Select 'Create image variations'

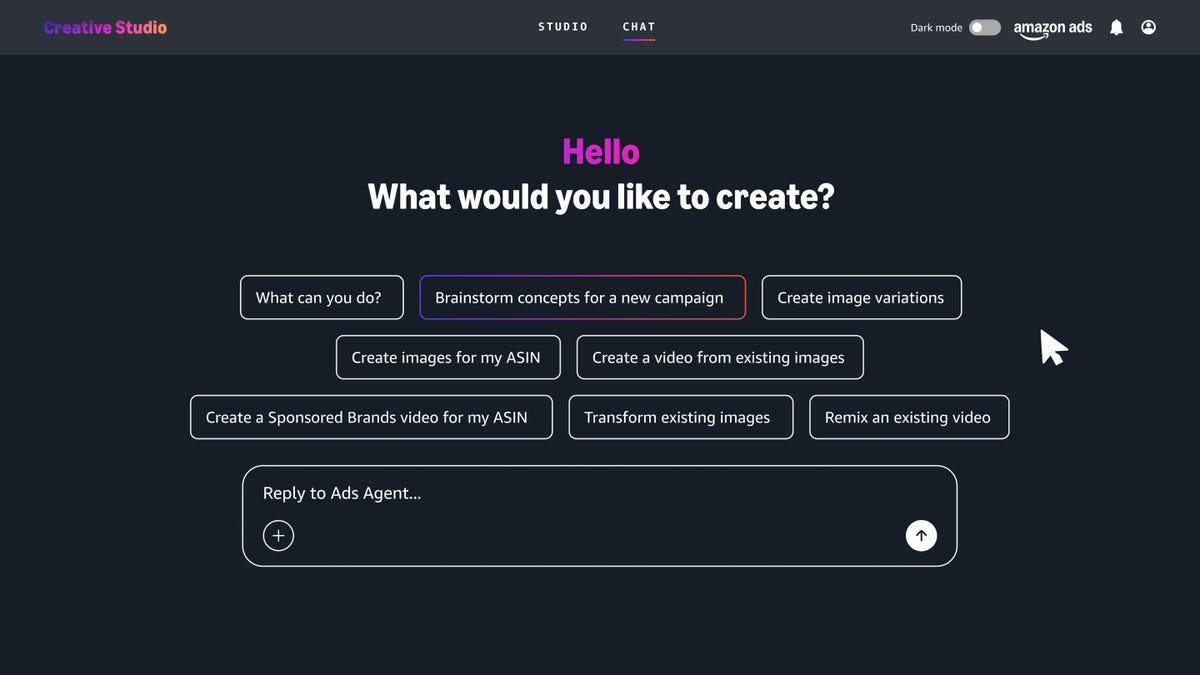861,297
